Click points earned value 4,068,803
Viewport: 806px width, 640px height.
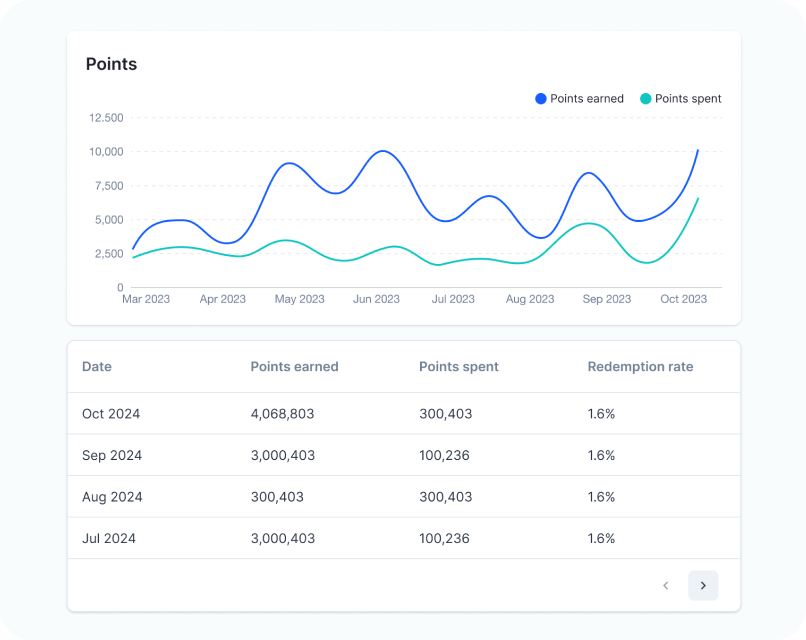282,414
